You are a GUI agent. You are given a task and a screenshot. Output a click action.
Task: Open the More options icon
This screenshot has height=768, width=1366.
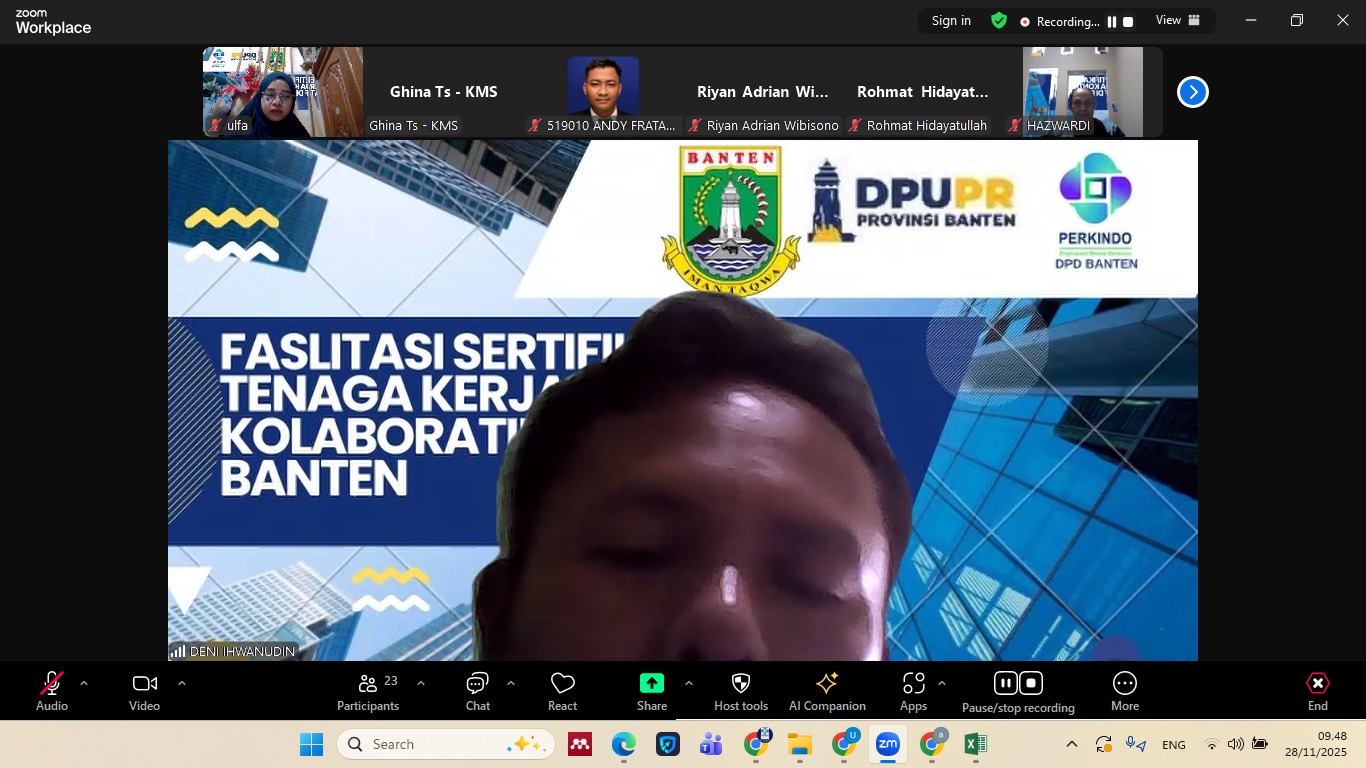(1124, 684)
